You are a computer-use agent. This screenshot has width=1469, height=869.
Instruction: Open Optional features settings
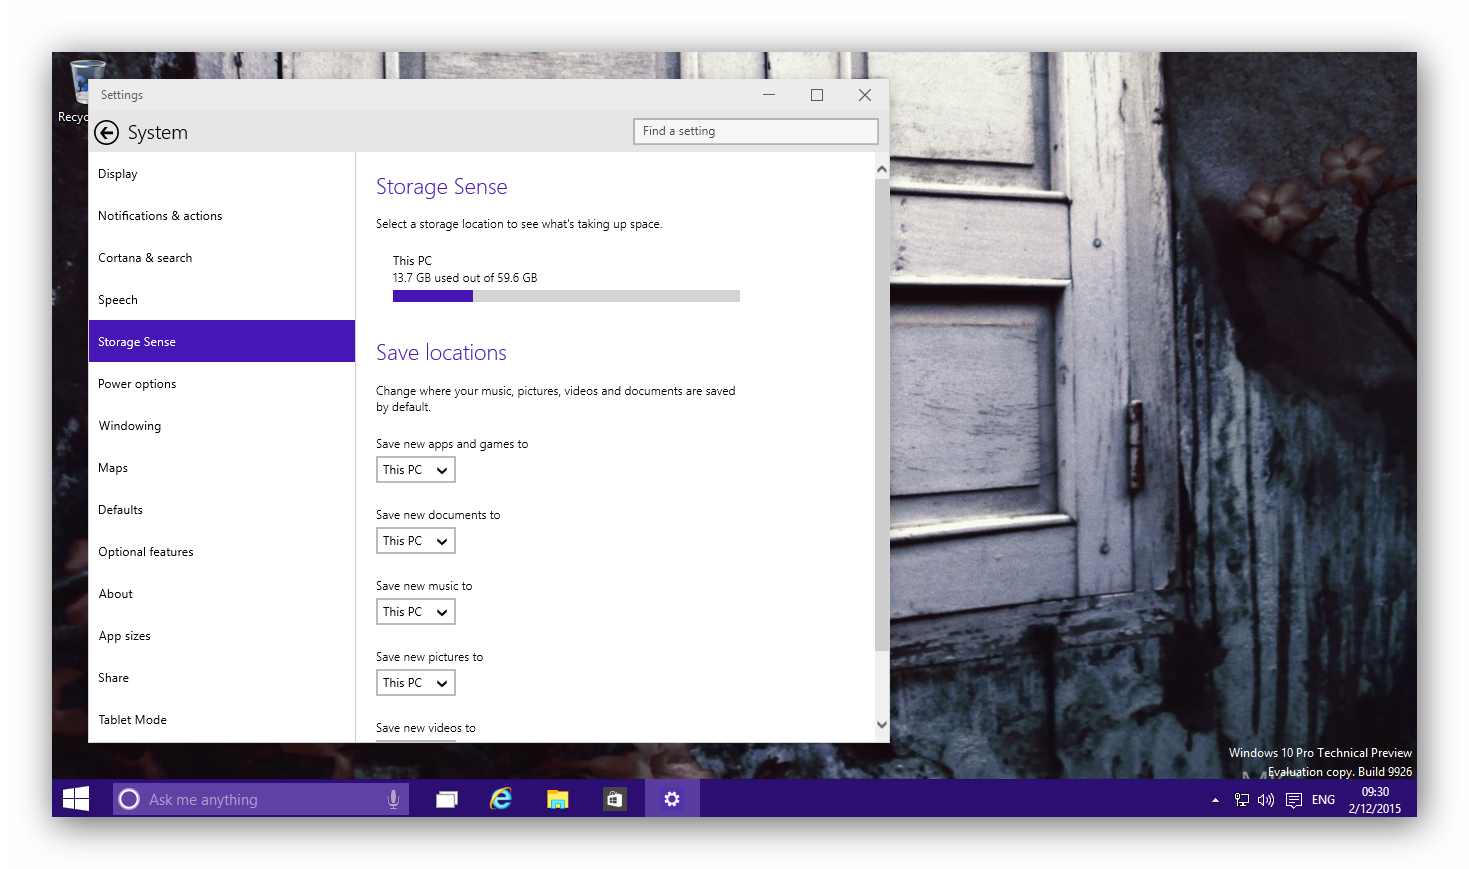pos(222,552)
